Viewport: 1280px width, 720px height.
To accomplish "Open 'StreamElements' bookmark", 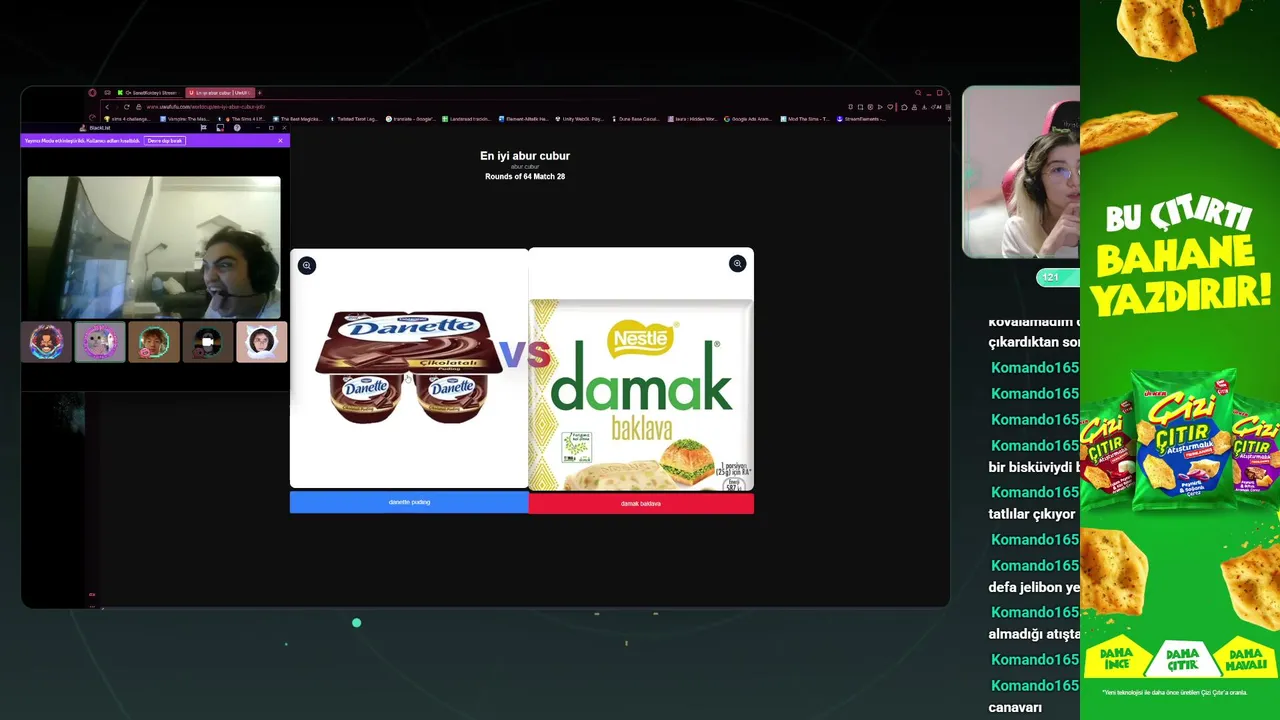I will 862,119.
